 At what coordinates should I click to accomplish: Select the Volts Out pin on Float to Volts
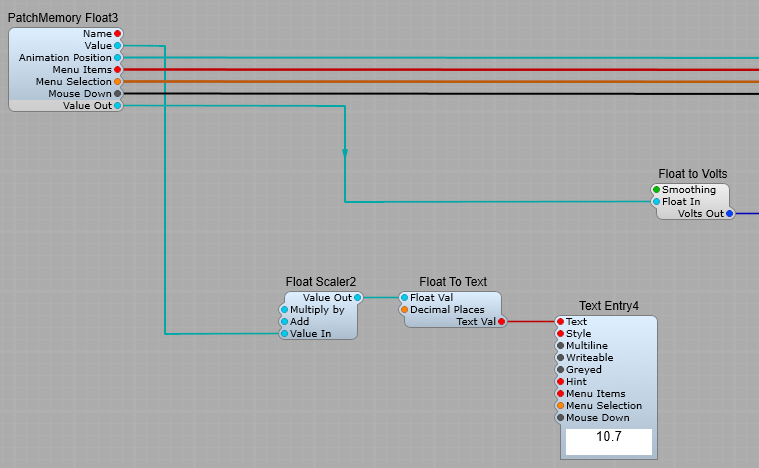point(729,213)
